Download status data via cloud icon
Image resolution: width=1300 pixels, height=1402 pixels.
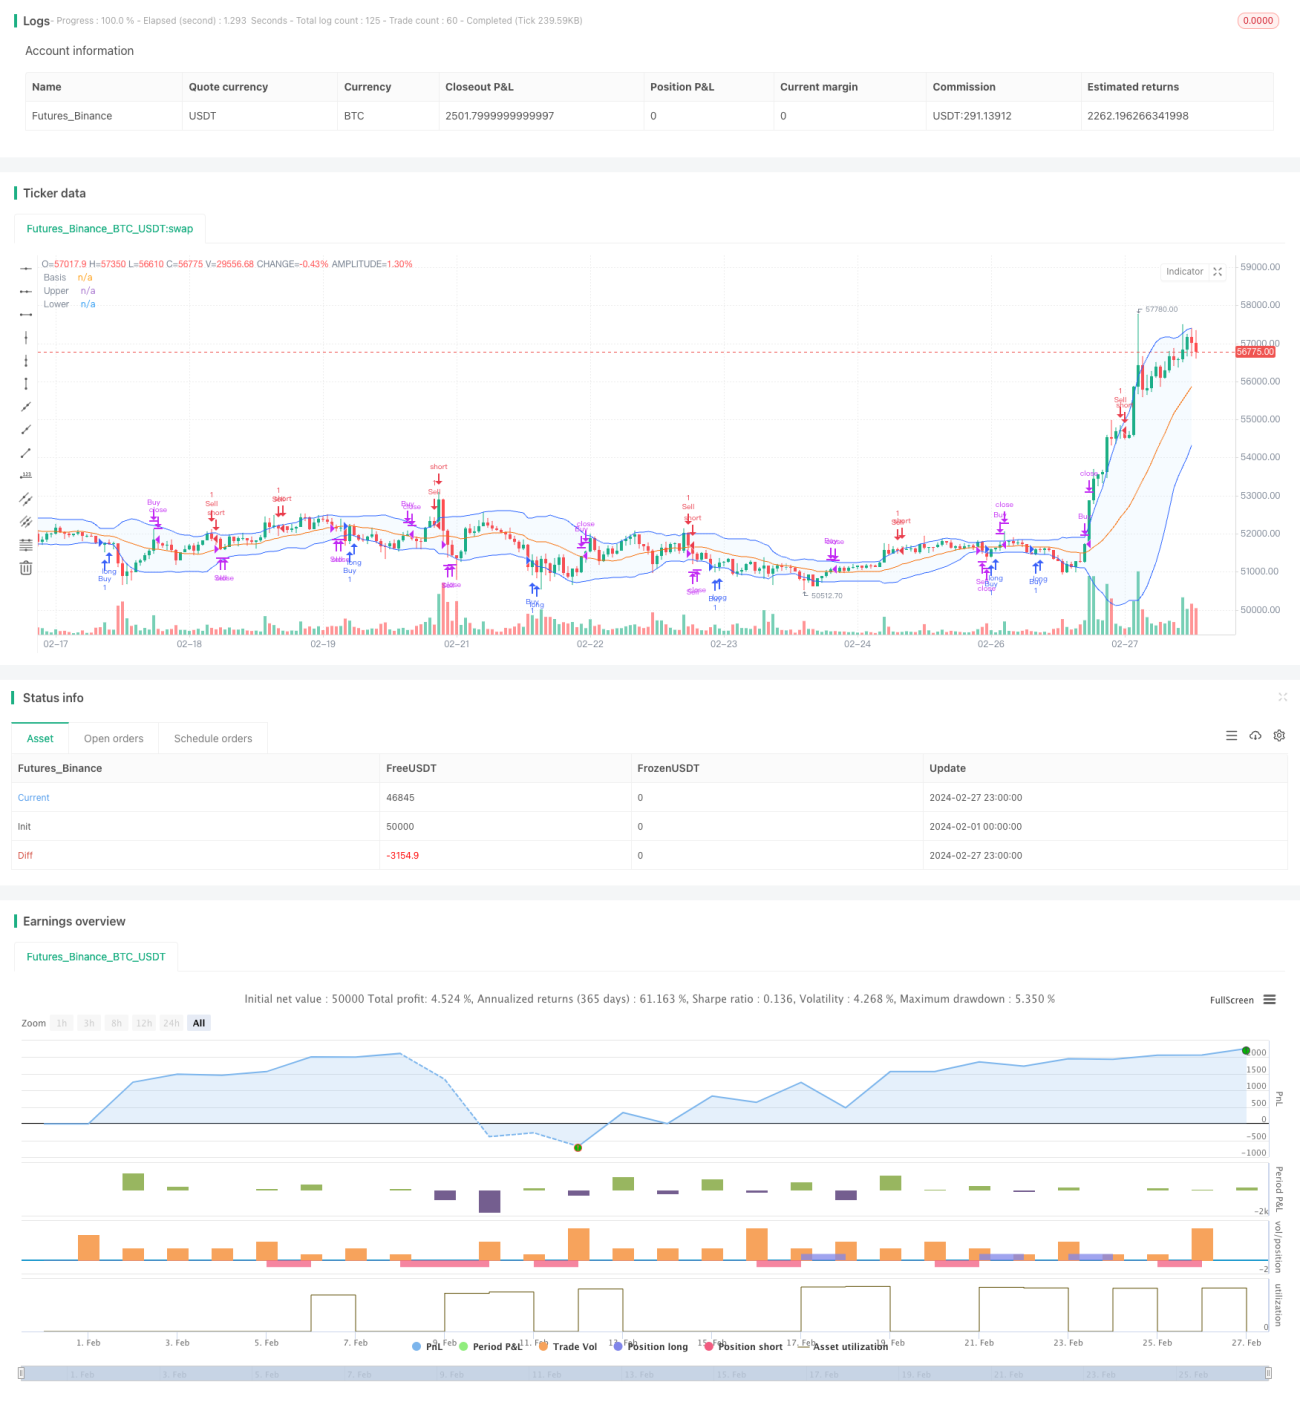tap(1255, 736)
